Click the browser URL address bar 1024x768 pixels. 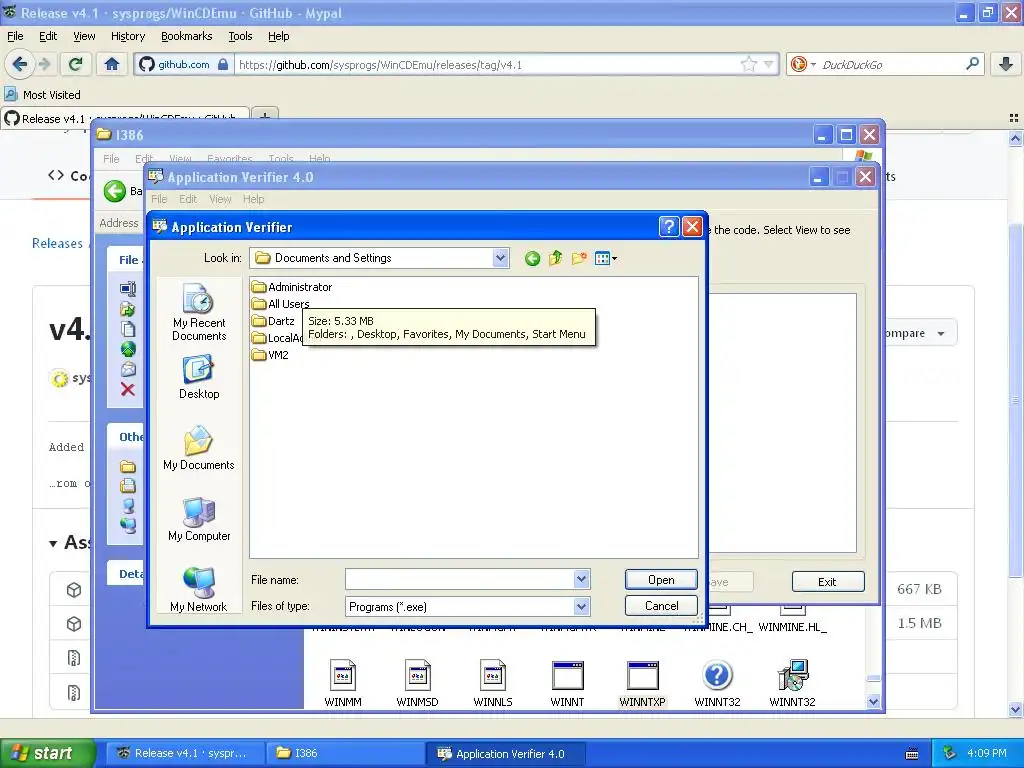coord(487,65)
